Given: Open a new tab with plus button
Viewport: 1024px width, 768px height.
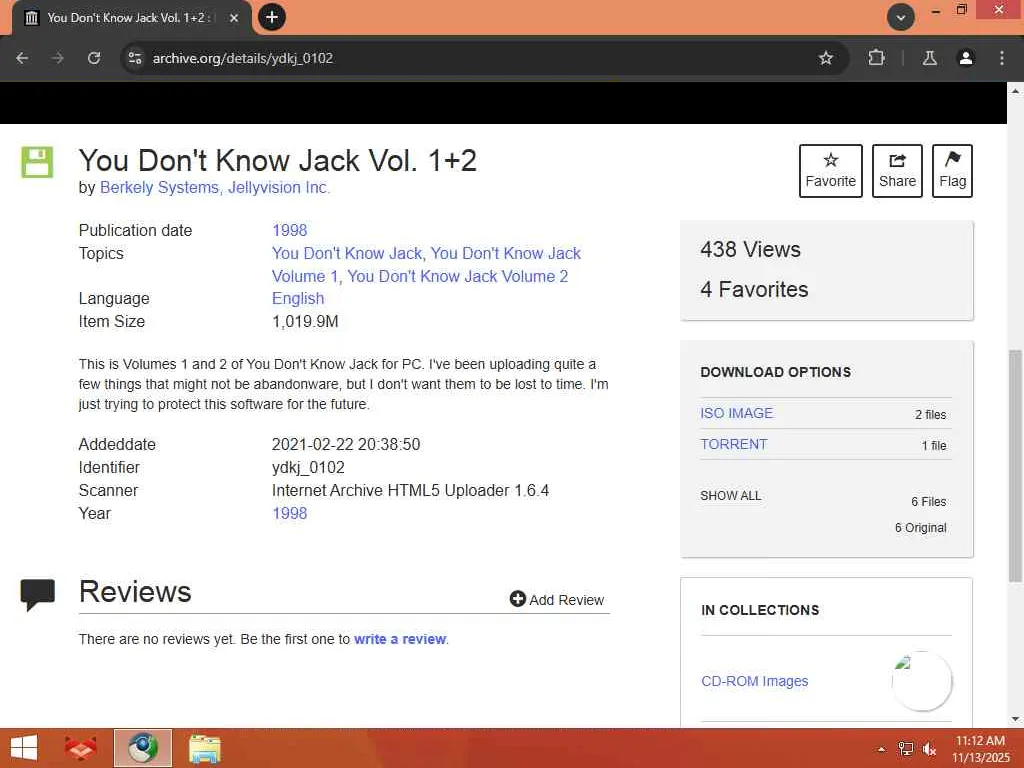Looking at the screenshot, I should point(272,17).
